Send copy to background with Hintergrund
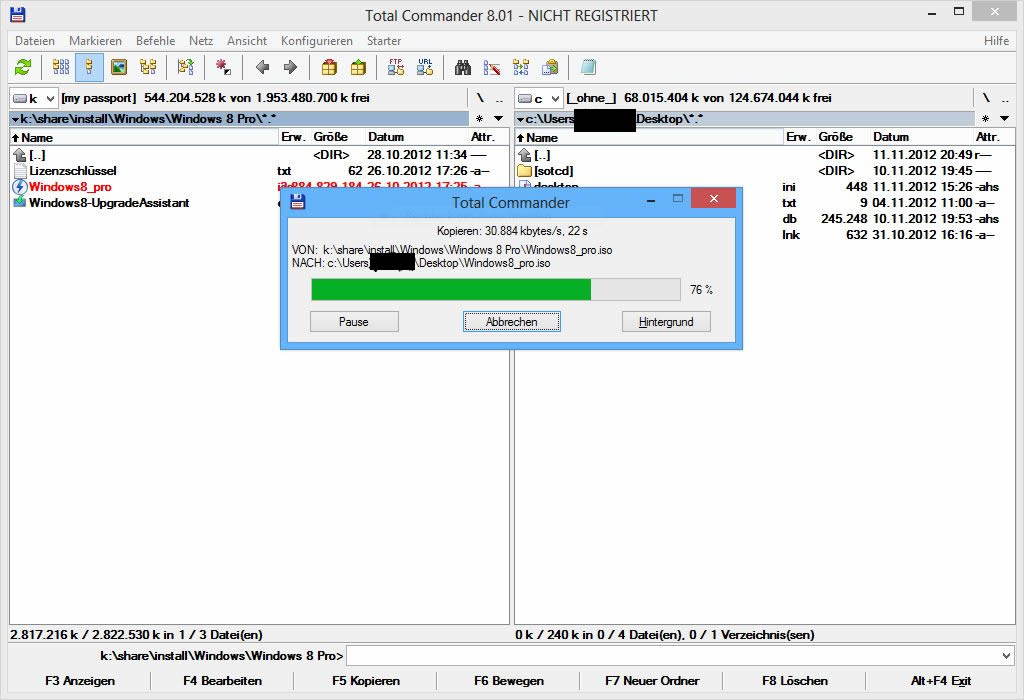The width and height of the screenshot is (1024, 700). (x=666, y=322)
